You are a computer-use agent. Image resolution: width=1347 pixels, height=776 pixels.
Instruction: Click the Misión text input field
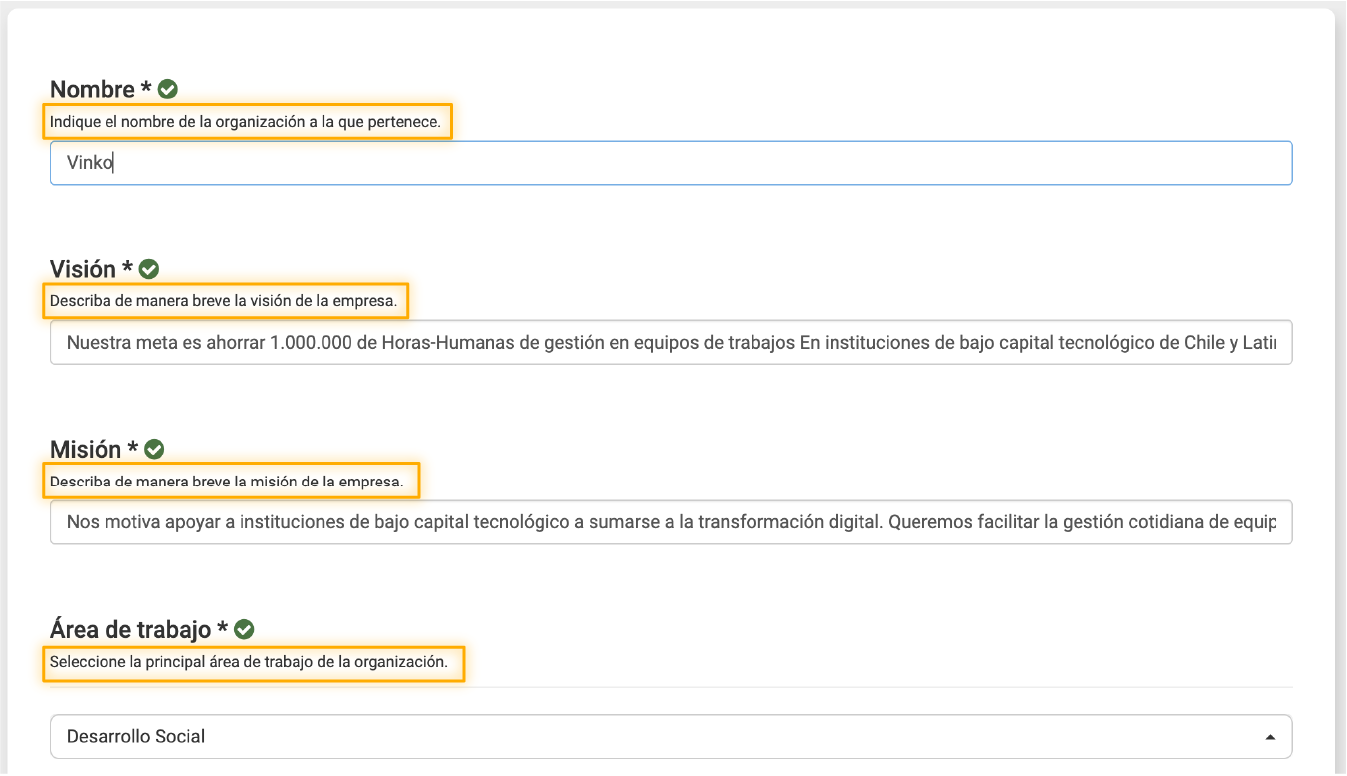click(x=671, y=522)
